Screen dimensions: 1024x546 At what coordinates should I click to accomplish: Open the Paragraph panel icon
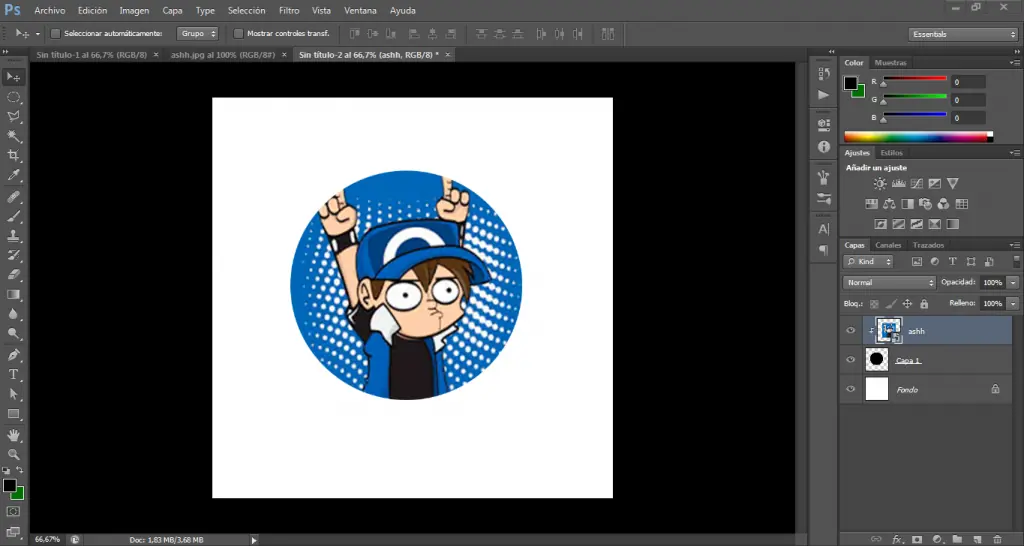point(824,250)
